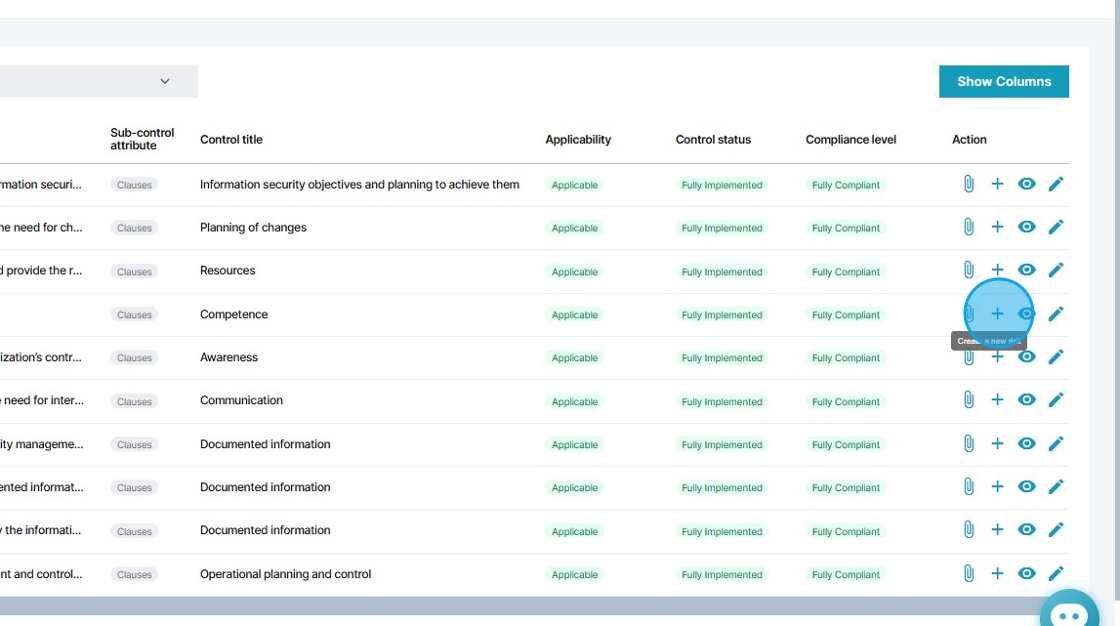The height and width of the screenshot is (626, 1120).
Task: View details of the Resources control
Action: click(1026, 270)
